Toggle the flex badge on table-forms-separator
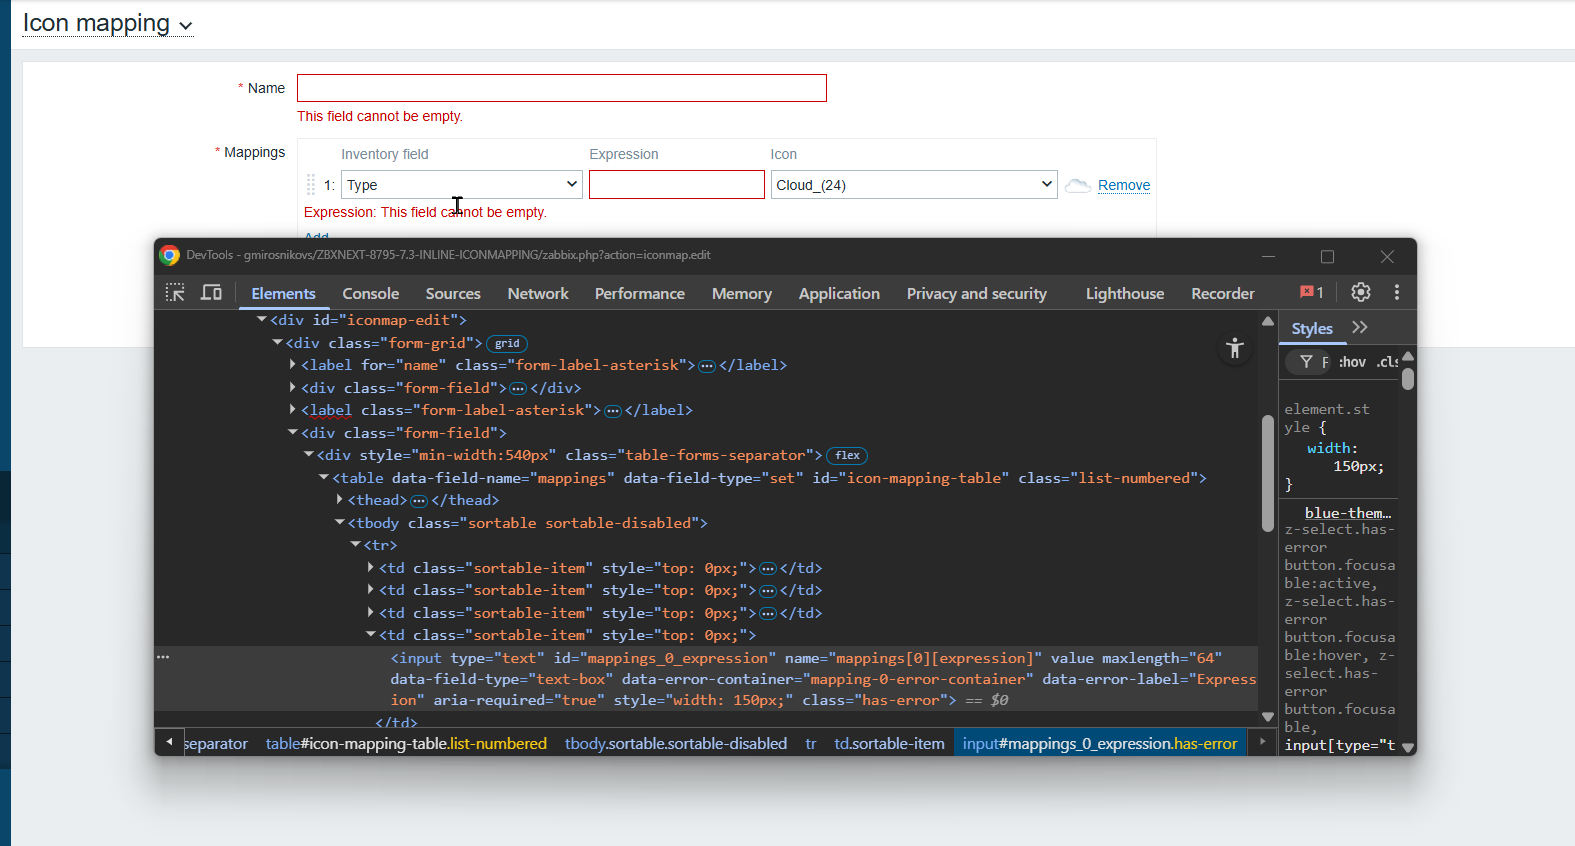 coord(847,456)
